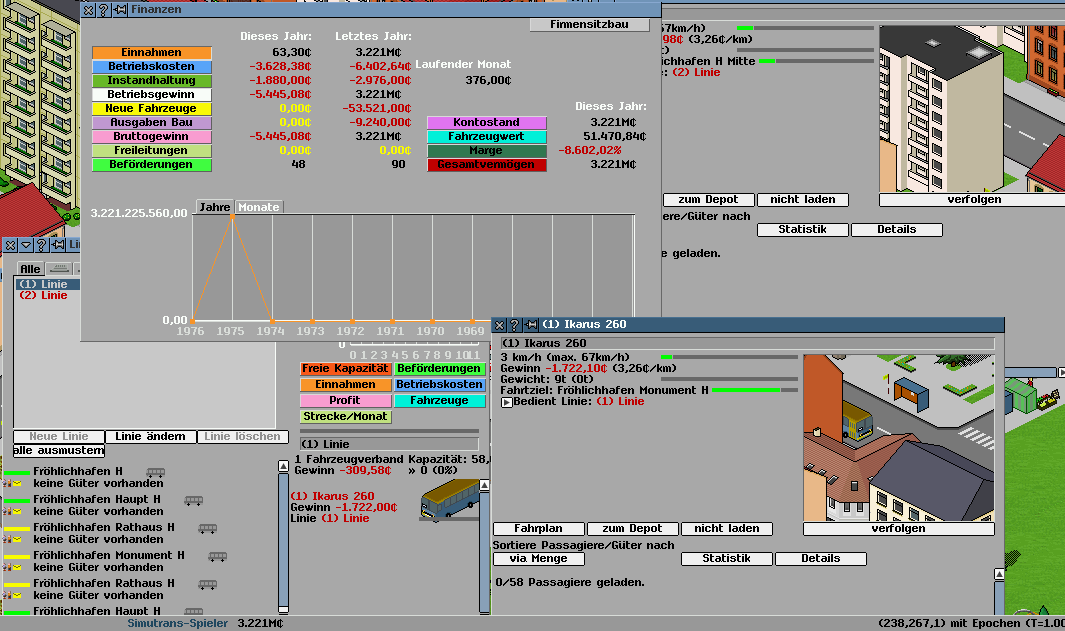Toggle the Einnahmen graph in Finanzen
This screenshot has height=631, width=1065.
point(151,53)
